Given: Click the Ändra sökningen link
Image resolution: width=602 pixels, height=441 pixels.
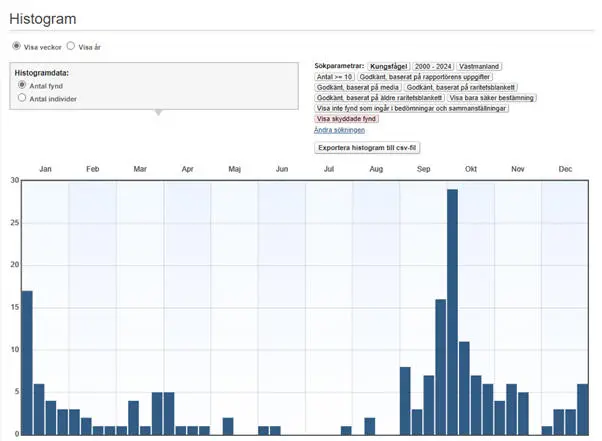Looking at the screenshot, I should click(339, 130).
